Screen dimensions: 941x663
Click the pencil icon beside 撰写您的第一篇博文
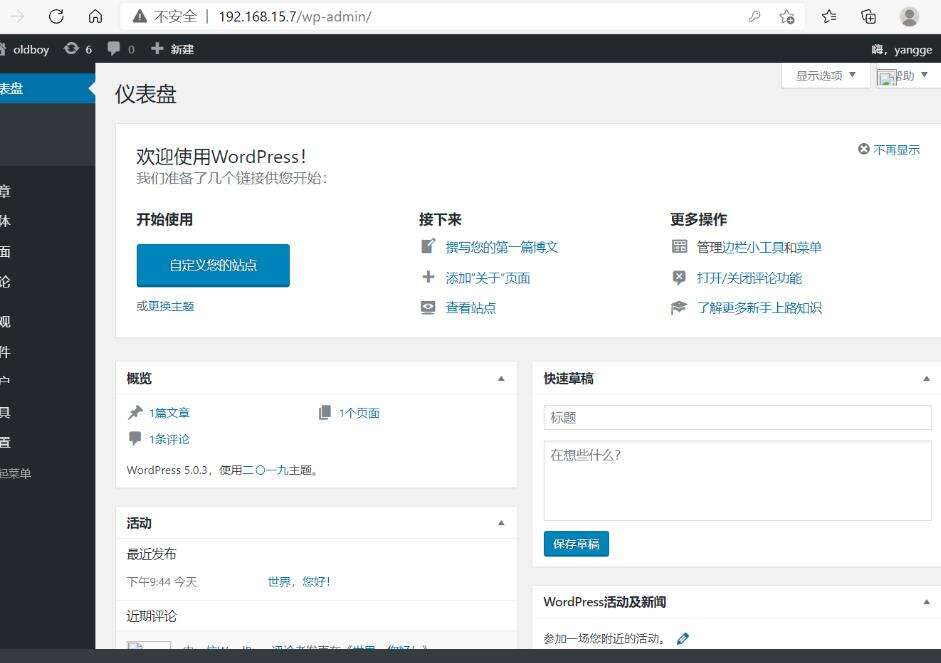pos(428,246)
